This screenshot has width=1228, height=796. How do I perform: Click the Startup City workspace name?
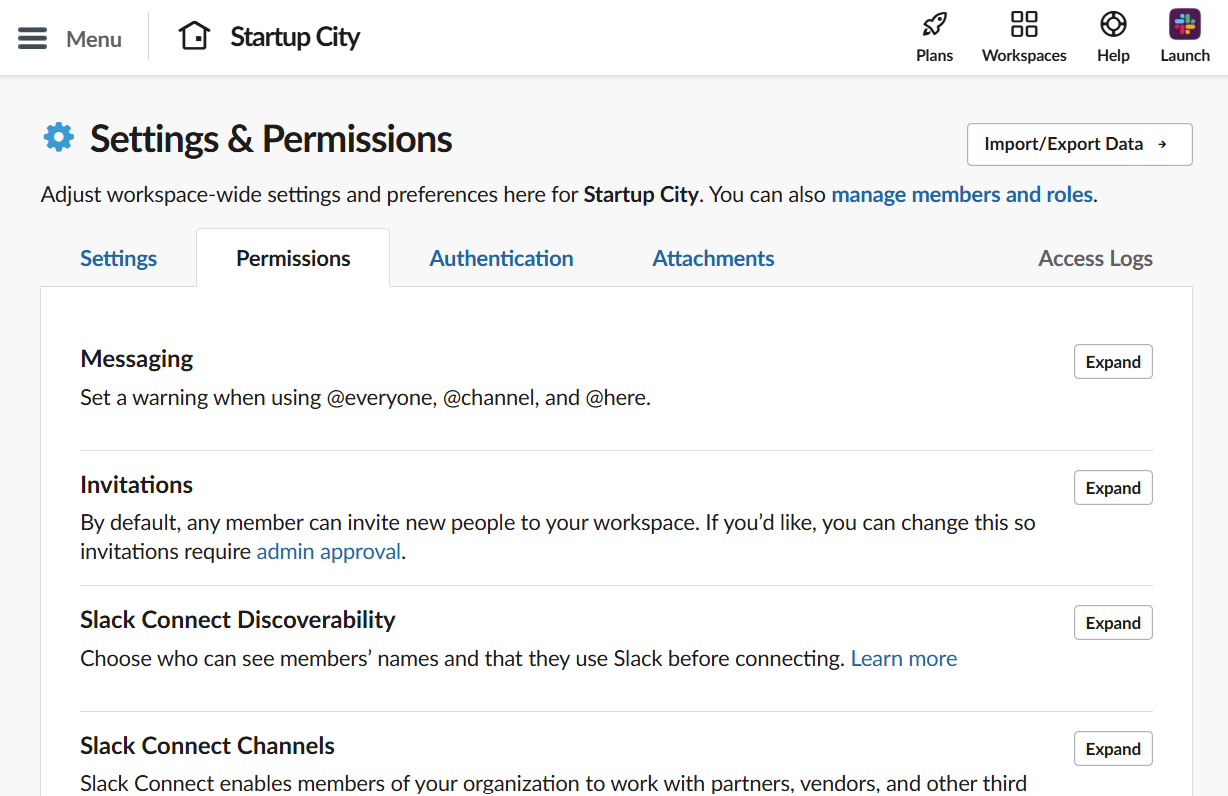click(x=295, y=37)
